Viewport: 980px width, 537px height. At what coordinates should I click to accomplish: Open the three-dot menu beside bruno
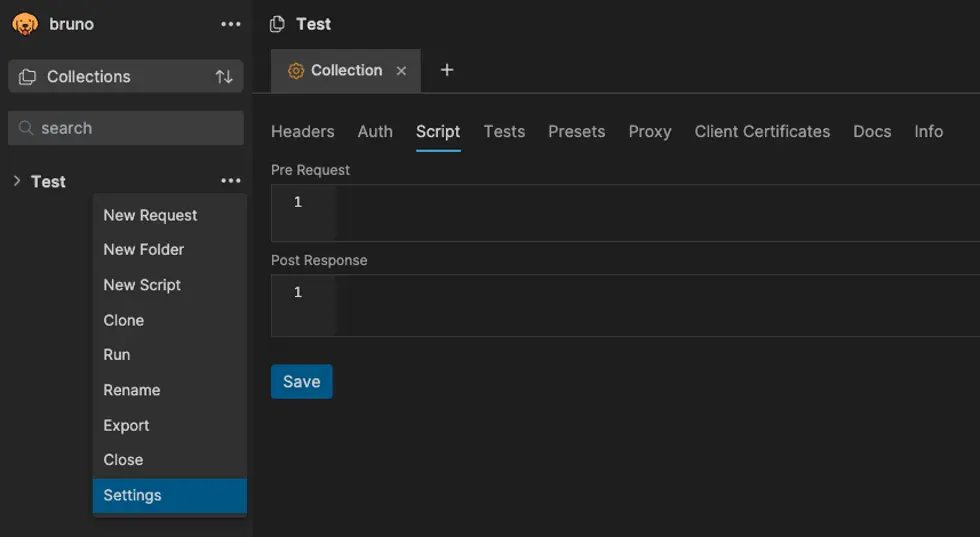[231, 24]
